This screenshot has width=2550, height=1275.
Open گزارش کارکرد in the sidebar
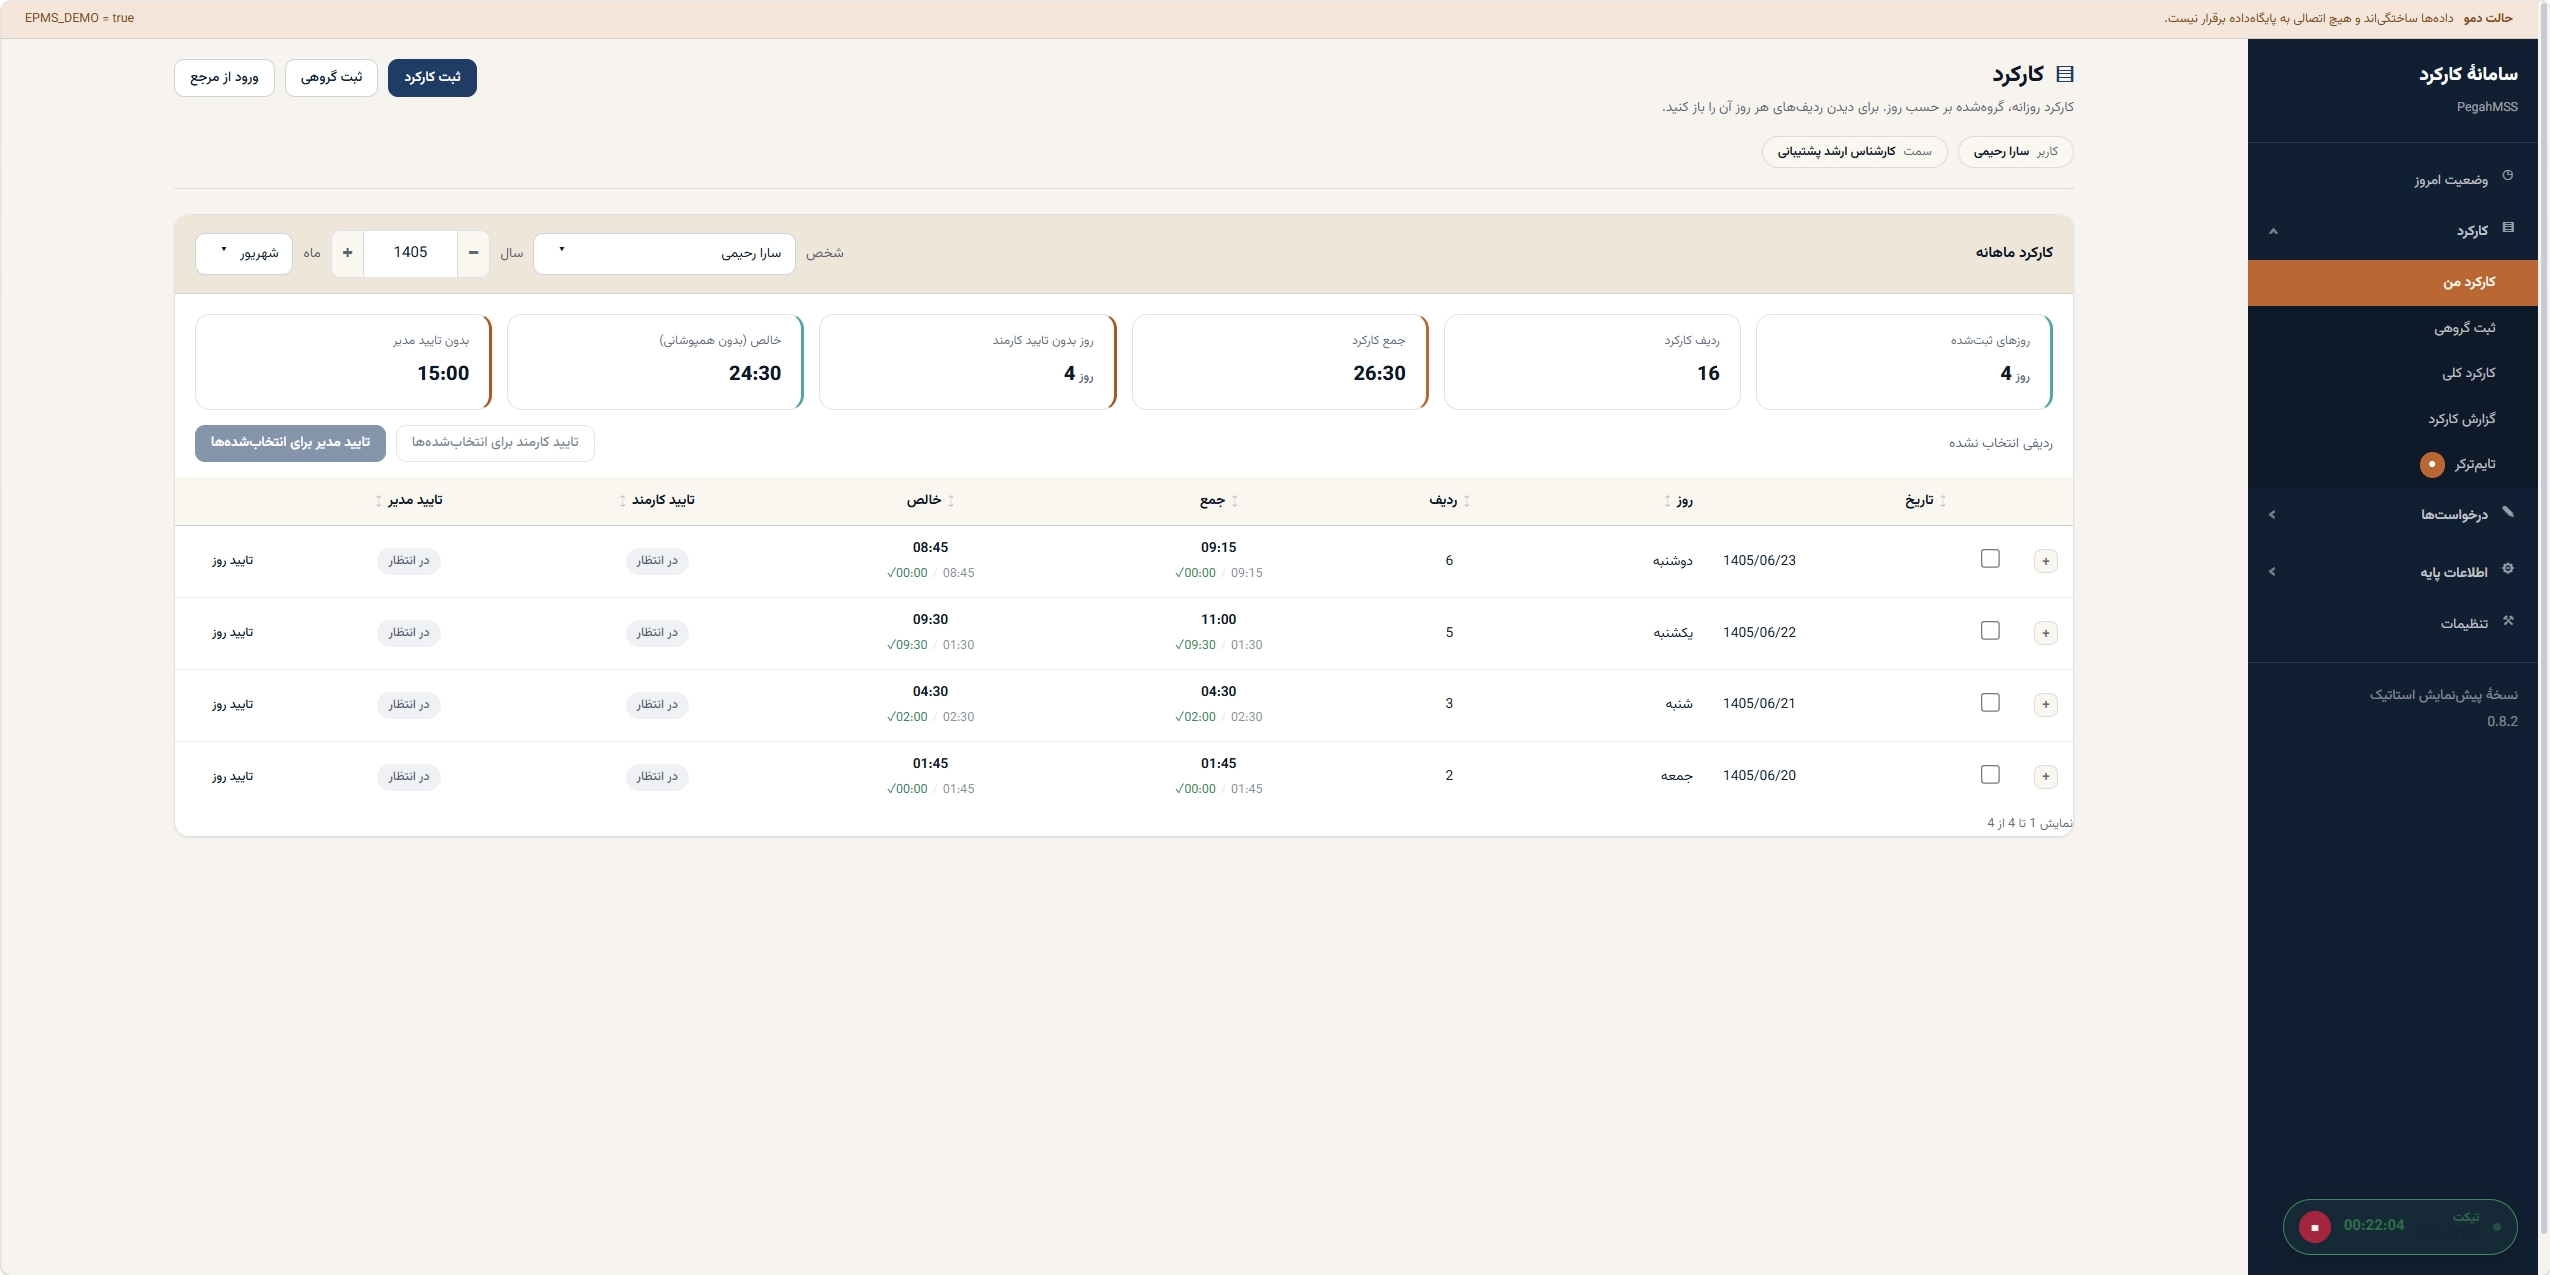coord(2393,419)
